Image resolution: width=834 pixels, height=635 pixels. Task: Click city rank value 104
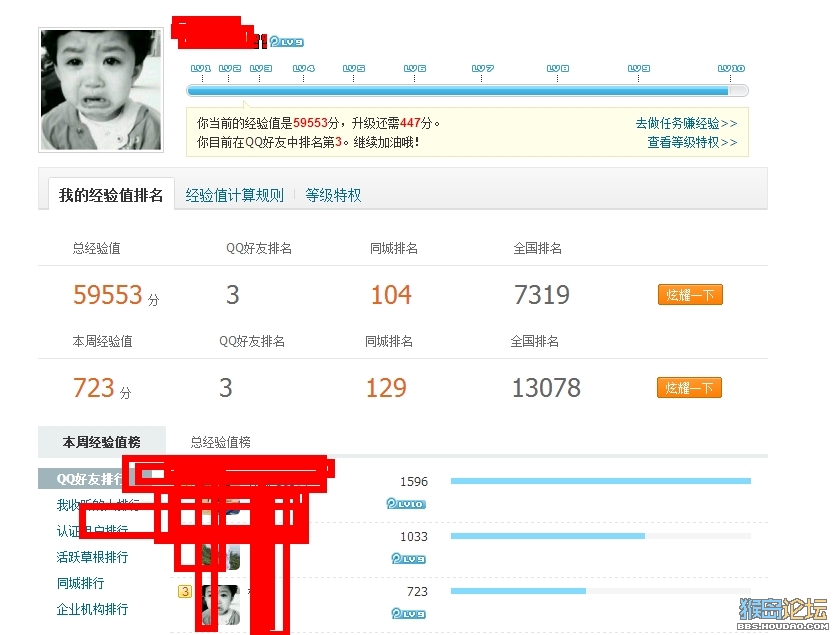[x=391, y=295]
